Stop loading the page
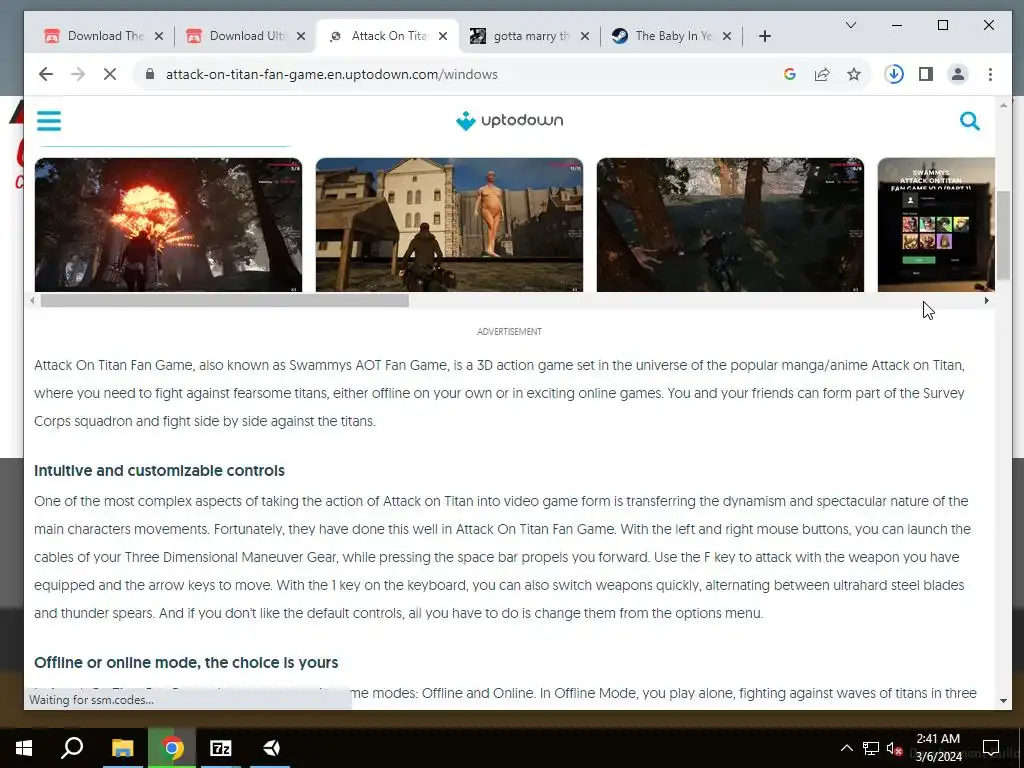 tap(110, 74)
